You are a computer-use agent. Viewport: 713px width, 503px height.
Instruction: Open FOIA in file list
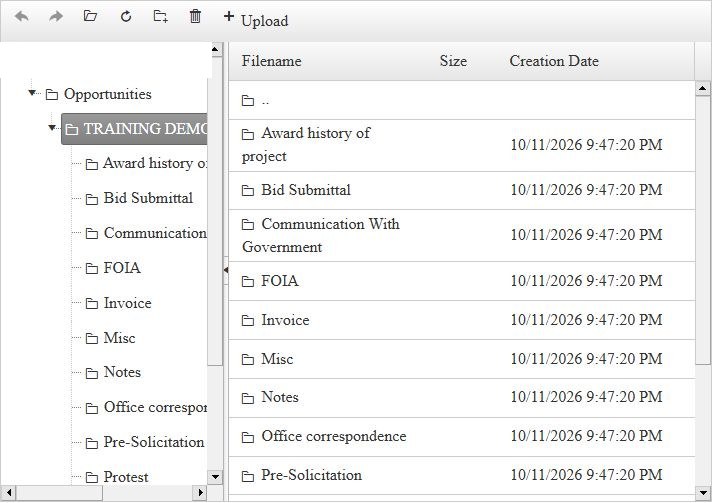[462, 281]
